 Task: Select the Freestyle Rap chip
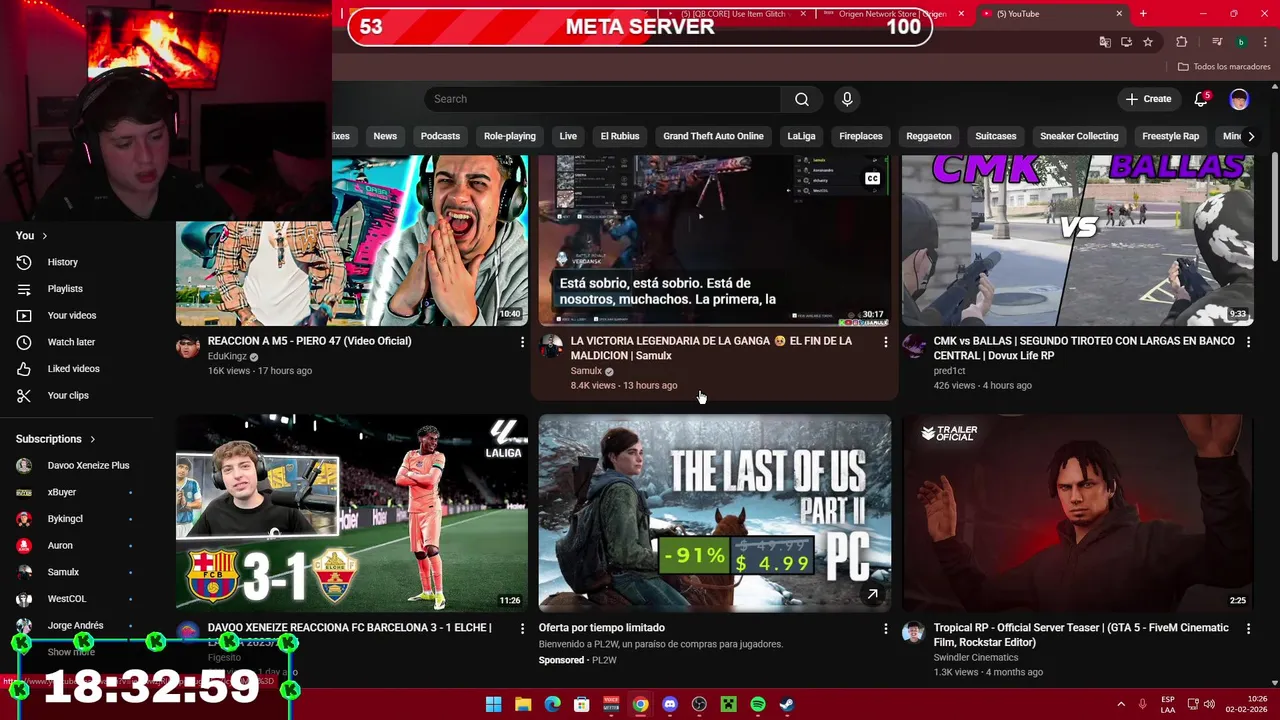1170,136
